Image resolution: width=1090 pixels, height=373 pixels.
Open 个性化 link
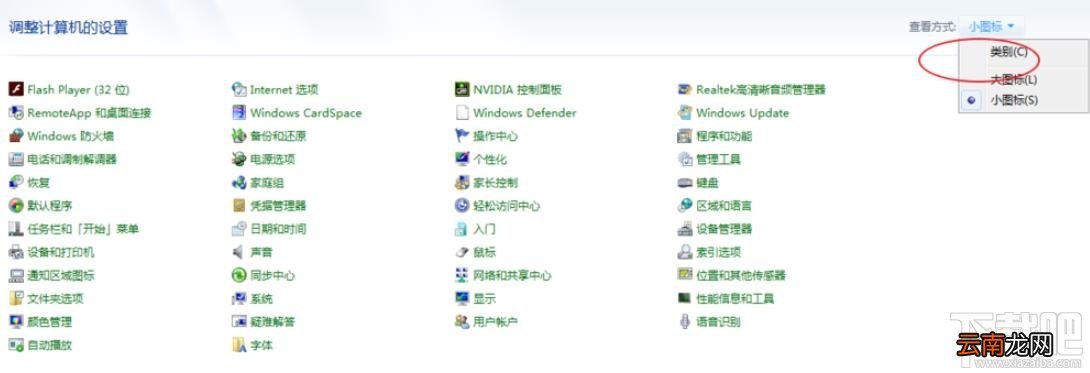point(490,159)
